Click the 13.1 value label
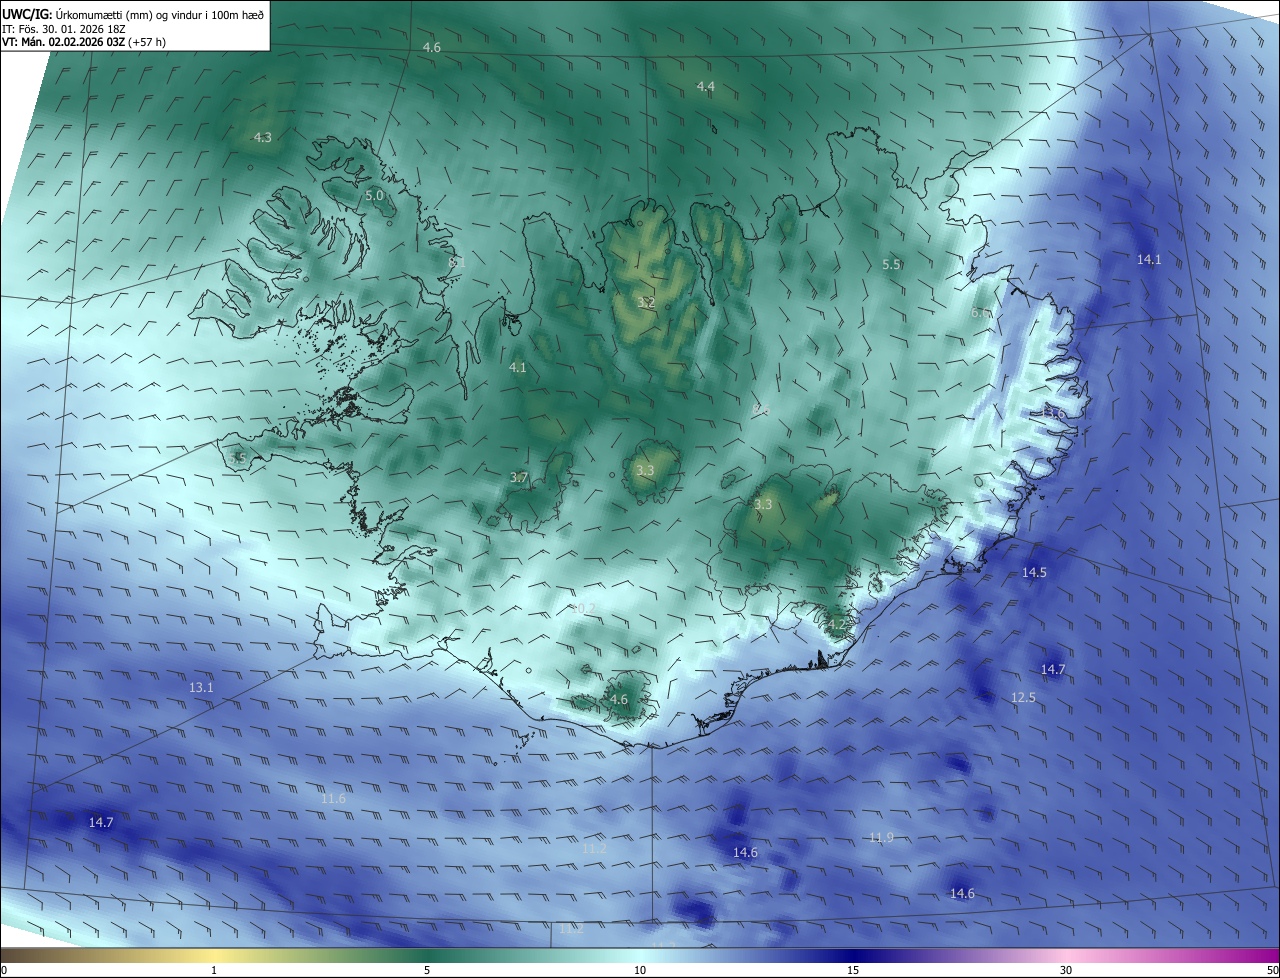Viewport: 1280px width, 978px height. tap(201, 688)
